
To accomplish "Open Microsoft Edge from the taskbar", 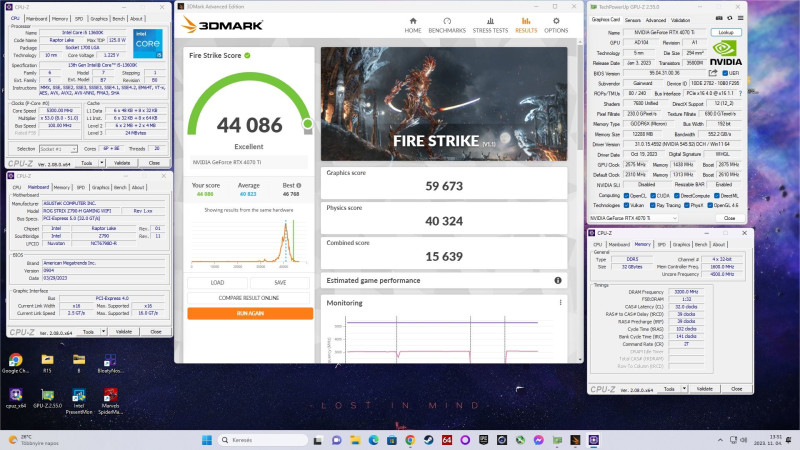I will 373,440.
